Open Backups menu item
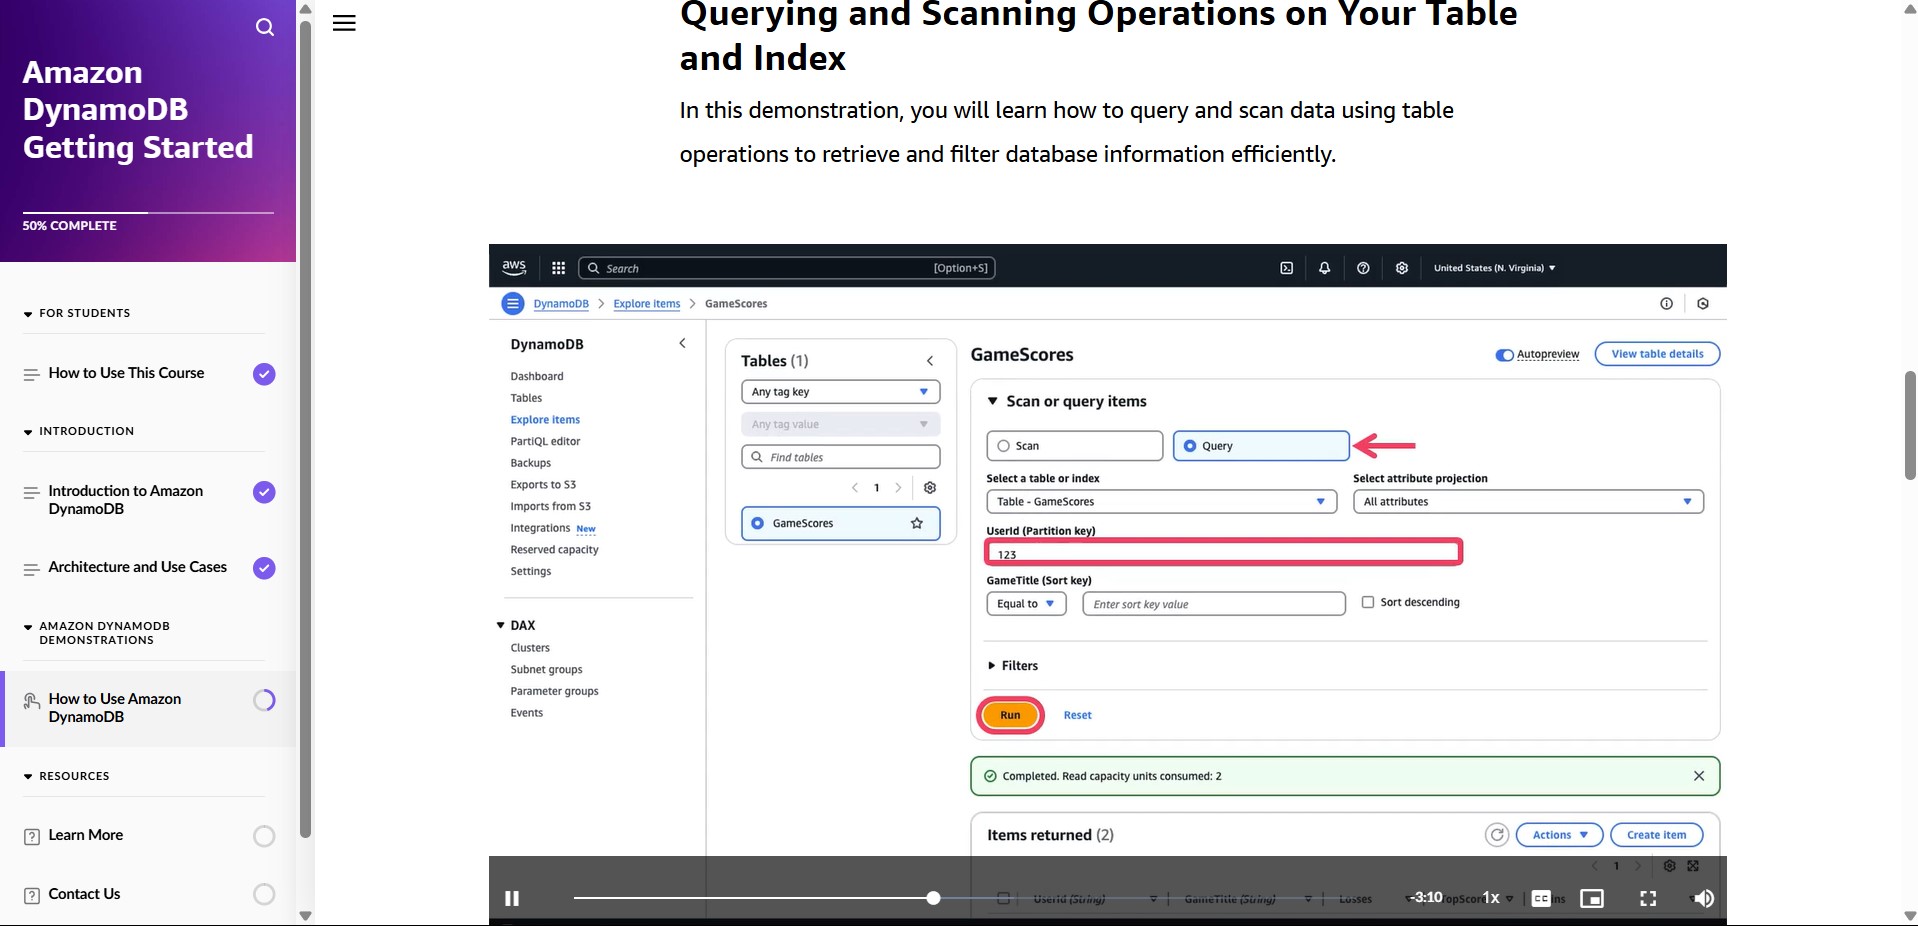Screen dimensions: 1918x926 (530, 463)
